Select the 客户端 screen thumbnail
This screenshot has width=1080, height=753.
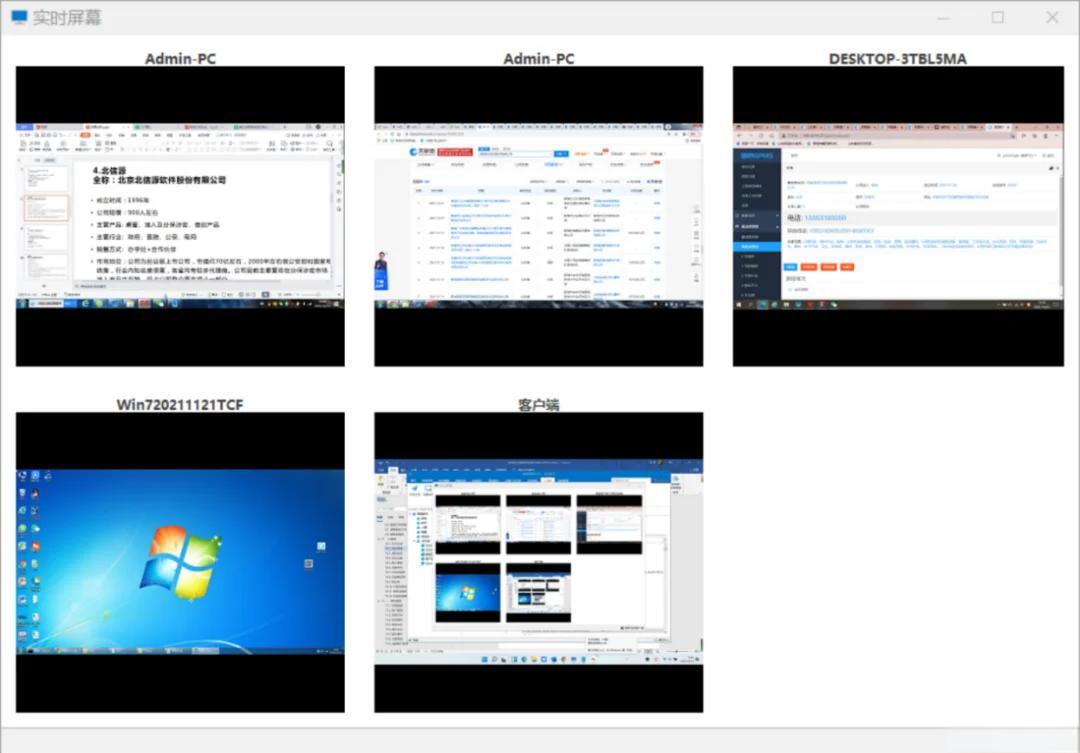539,562
